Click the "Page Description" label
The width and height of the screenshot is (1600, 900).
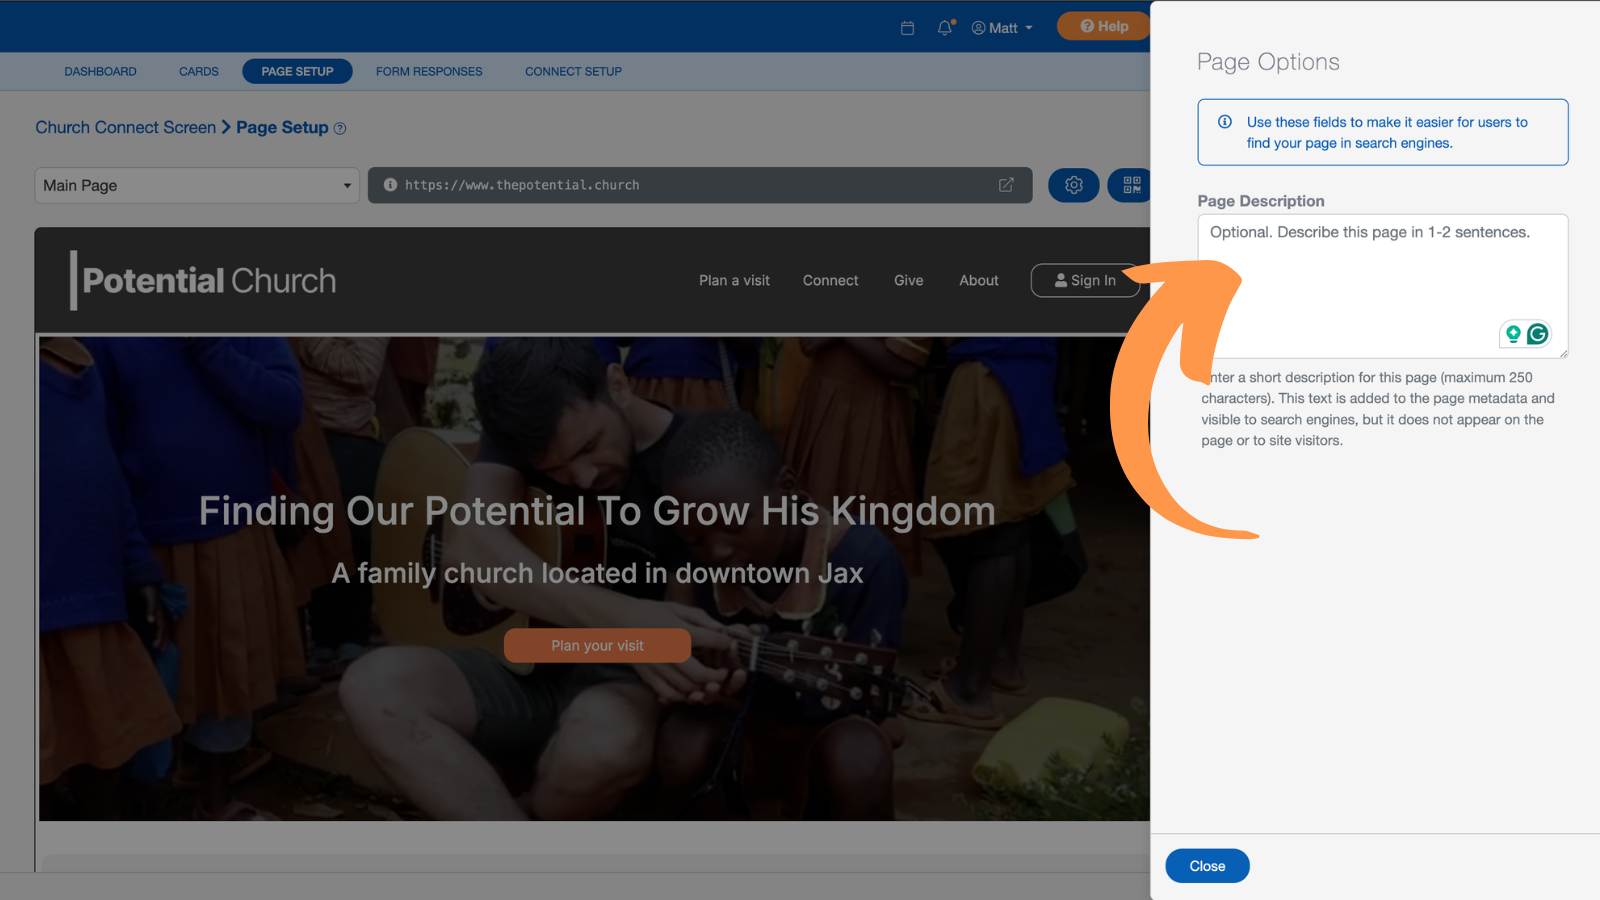coord(1261,201)
